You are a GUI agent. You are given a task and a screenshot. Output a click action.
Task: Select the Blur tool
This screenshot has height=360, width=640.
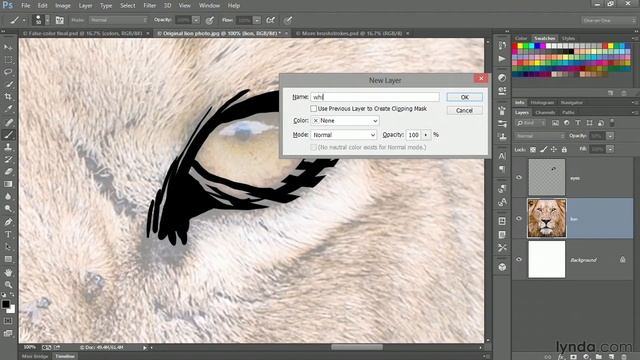8,196
